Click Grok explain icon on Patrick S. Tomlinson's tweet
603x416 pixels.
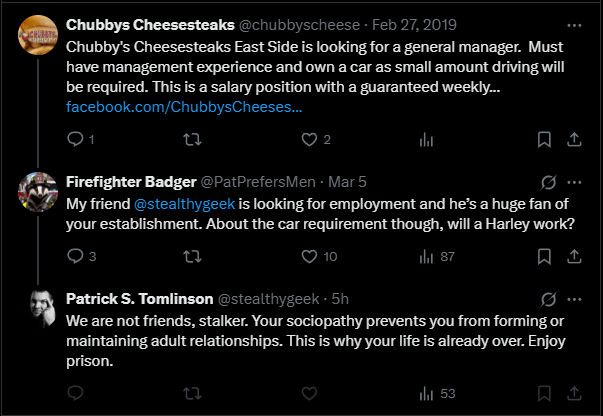pos(548,299)
